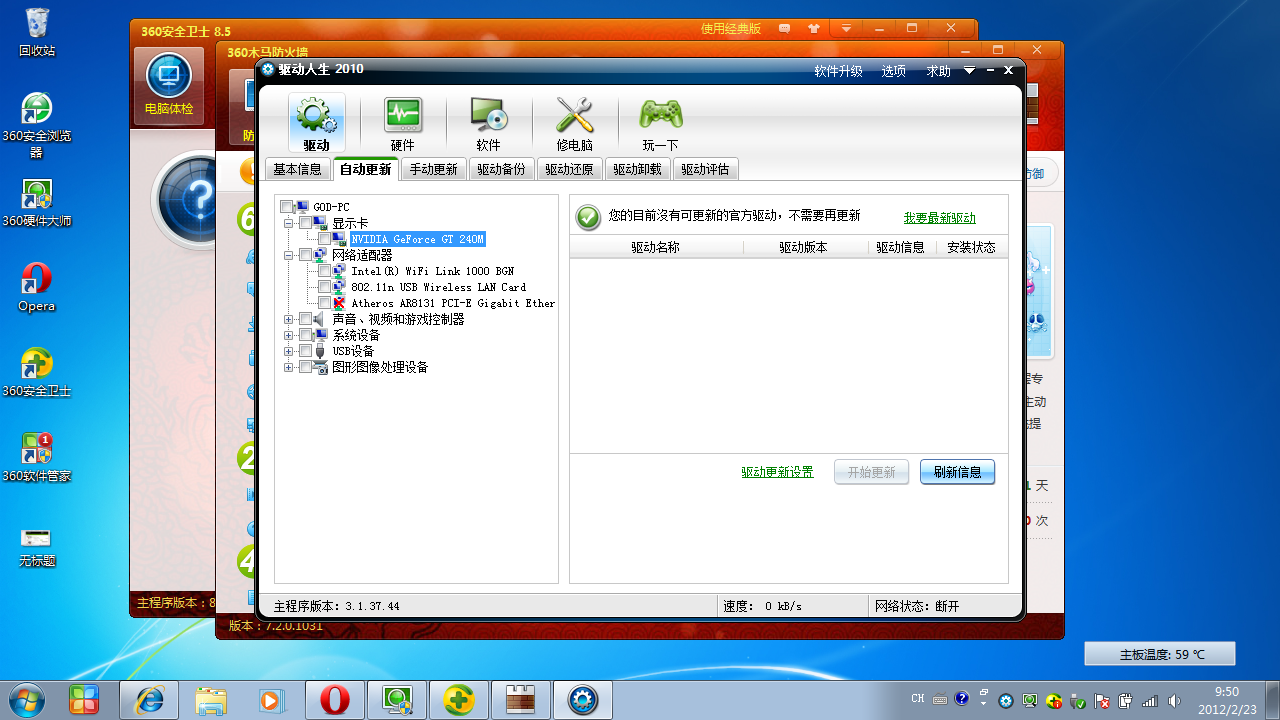Check the Intel(R) WiFi Link 1000 BGN checkbox
The height and width of the screenshot is (720, 1280).
click(325, 271)
